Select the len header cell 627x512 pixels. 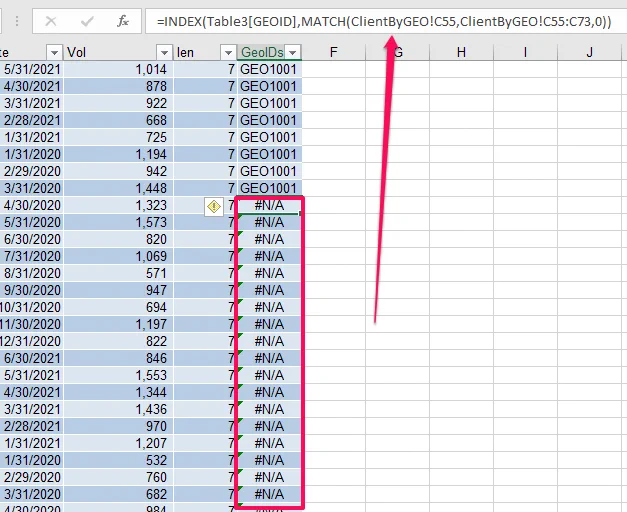click(205, 52)
